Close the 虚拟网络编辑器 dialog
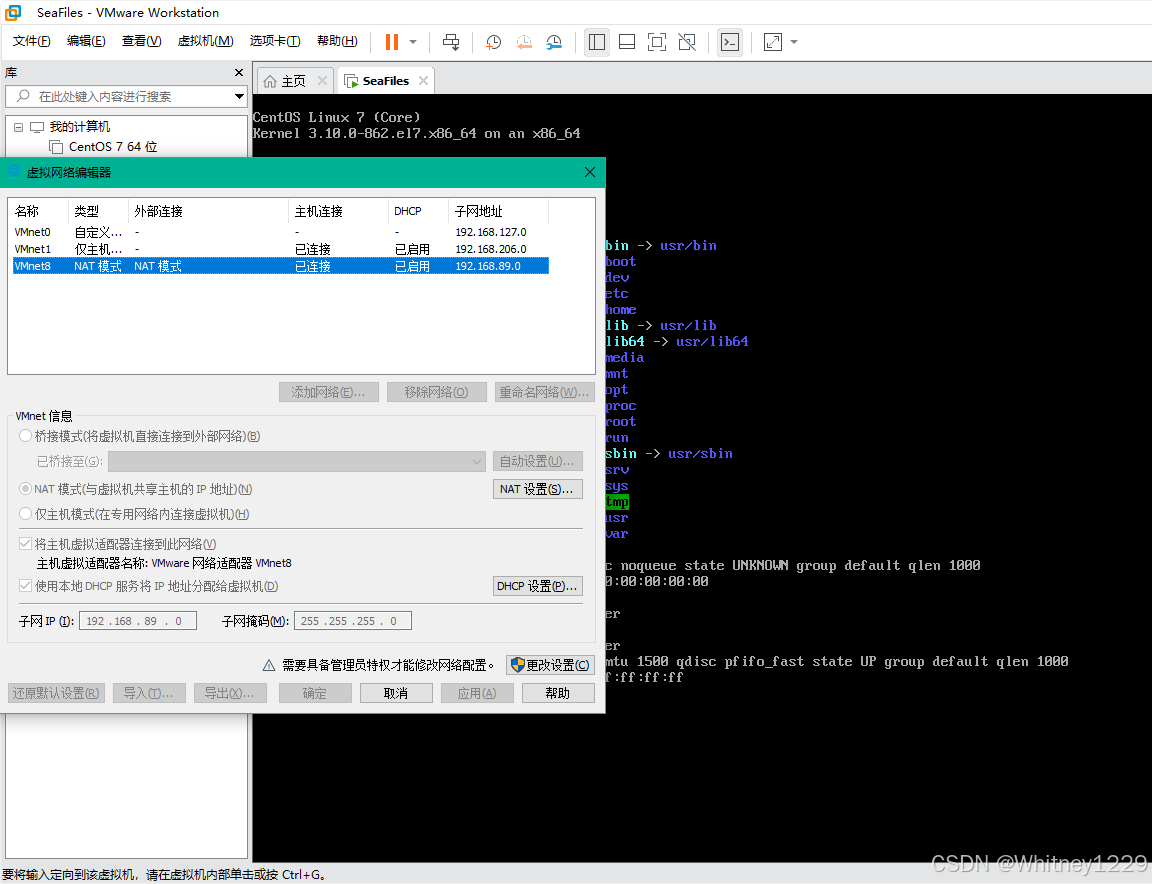This screenshot has width=1152, height=884. [589, 172]
